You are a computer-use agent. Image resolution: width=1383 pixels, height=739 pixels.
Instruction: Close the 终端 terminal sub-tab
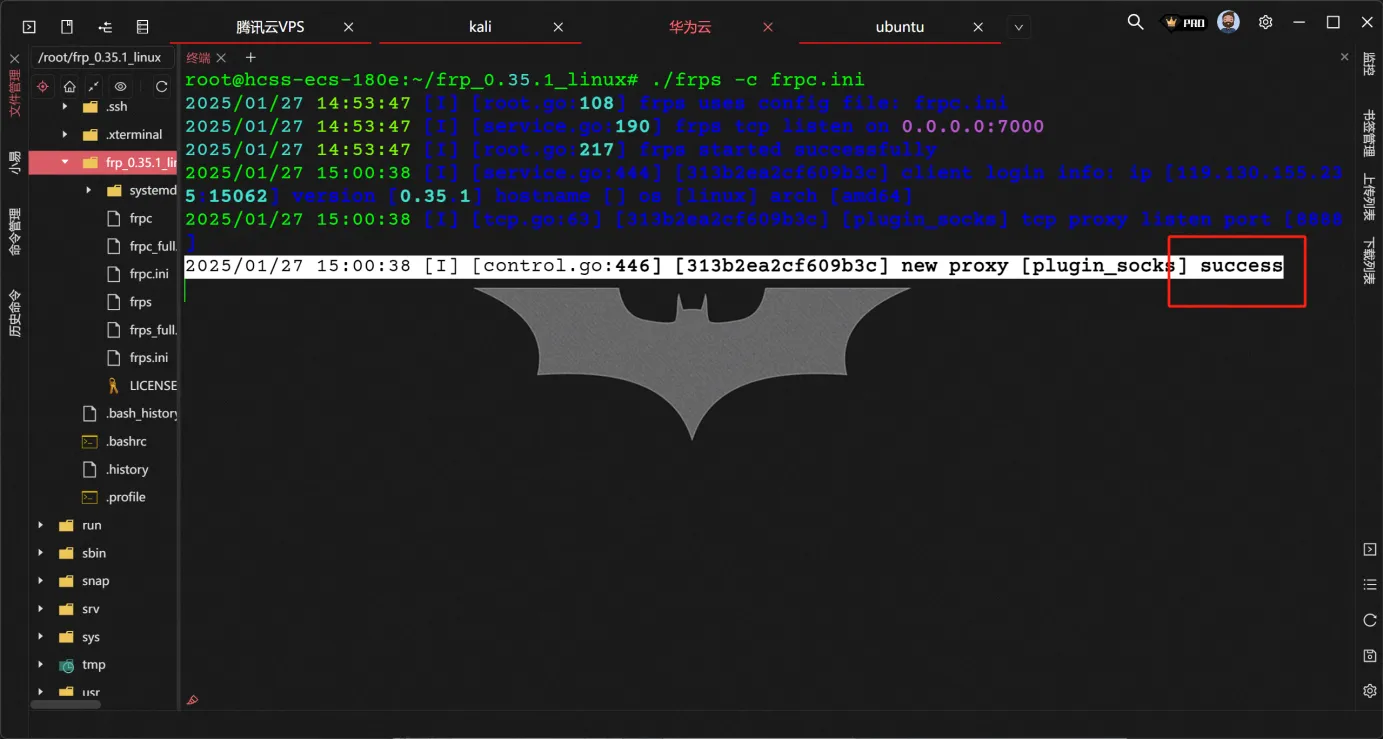click(x=221, y=58)
